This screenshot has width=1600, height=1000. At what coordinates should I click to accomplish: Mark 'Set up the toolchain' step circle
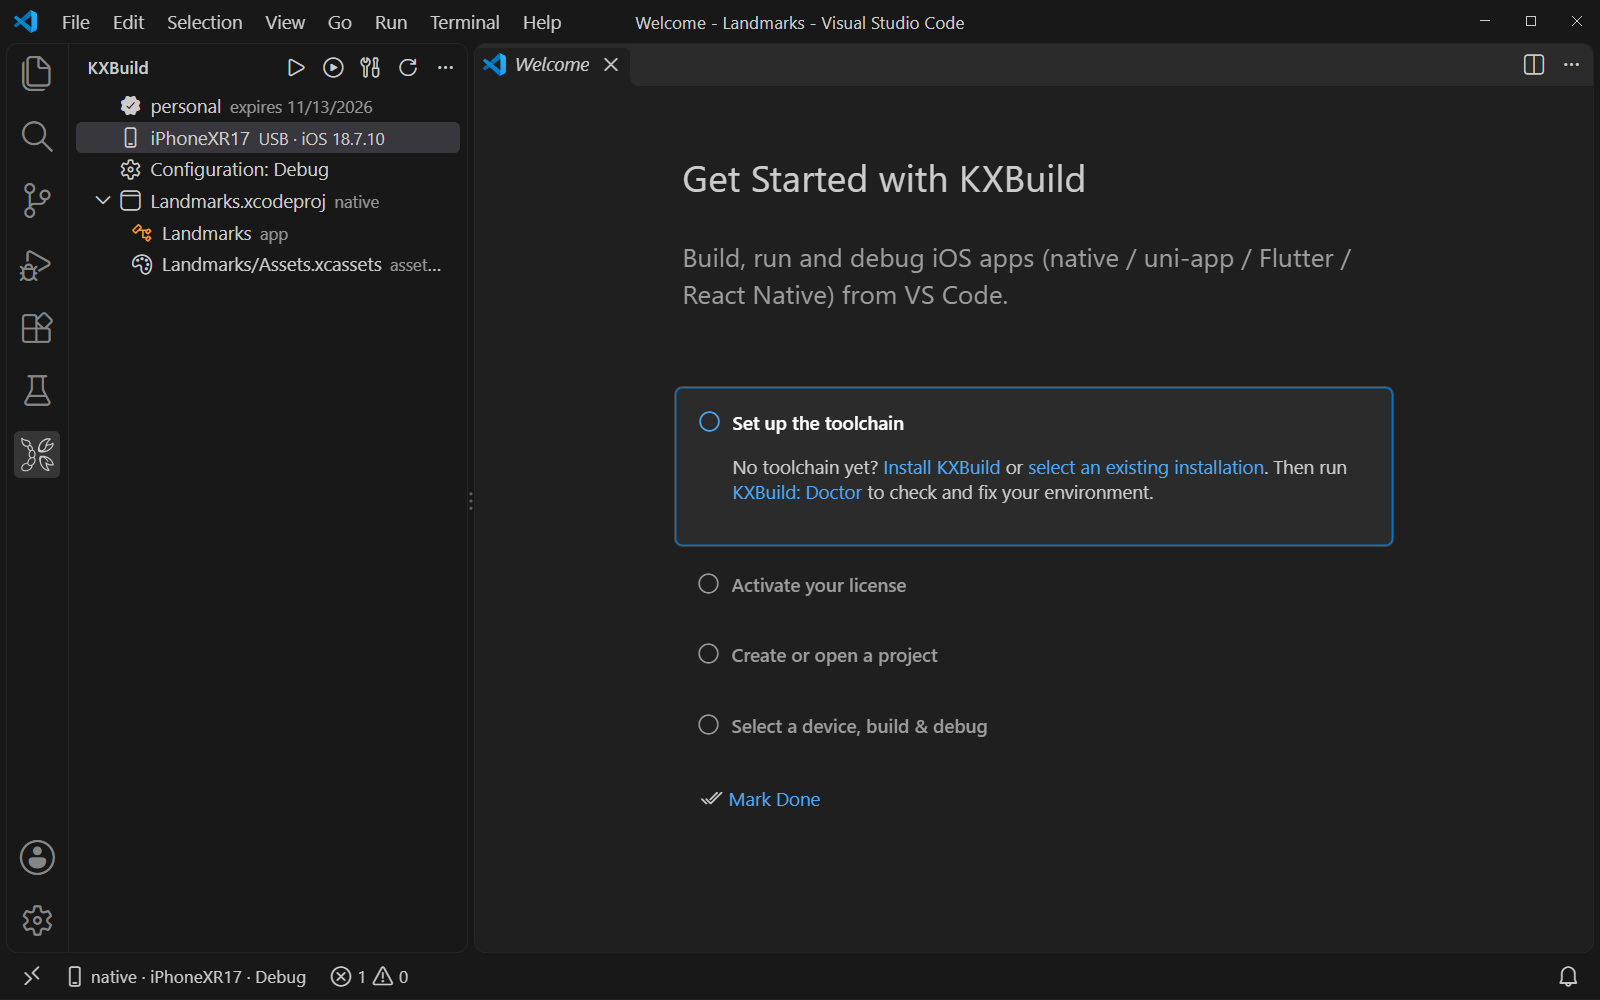(709, 422)
